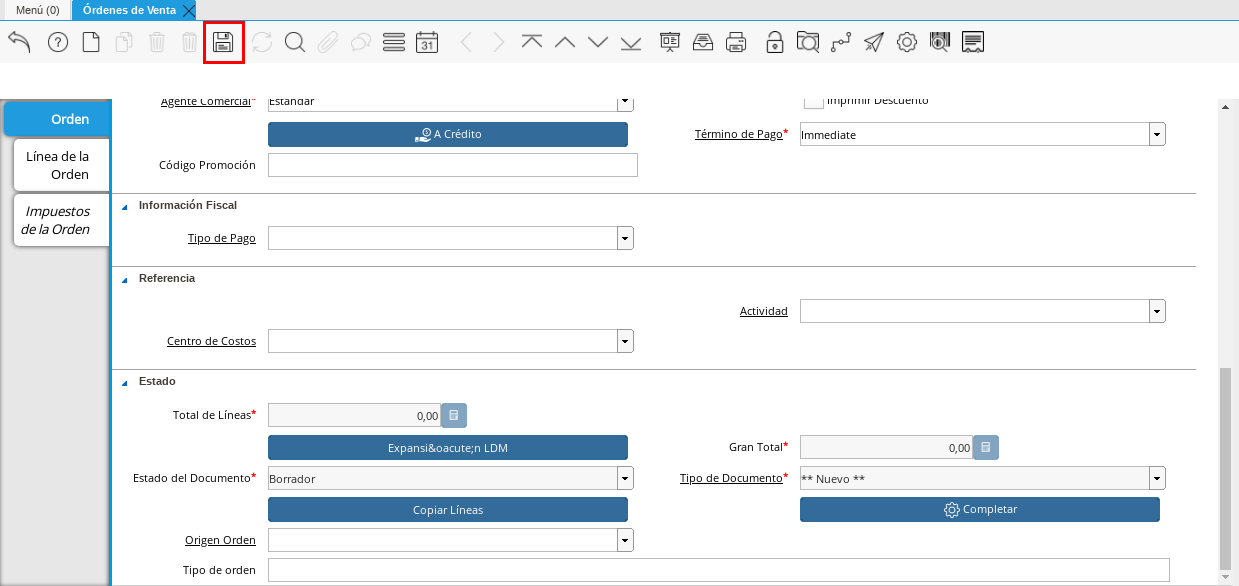Click the Tipo de Documento label link
Viewport: 1239px width, 586px height.
[730, 478]
